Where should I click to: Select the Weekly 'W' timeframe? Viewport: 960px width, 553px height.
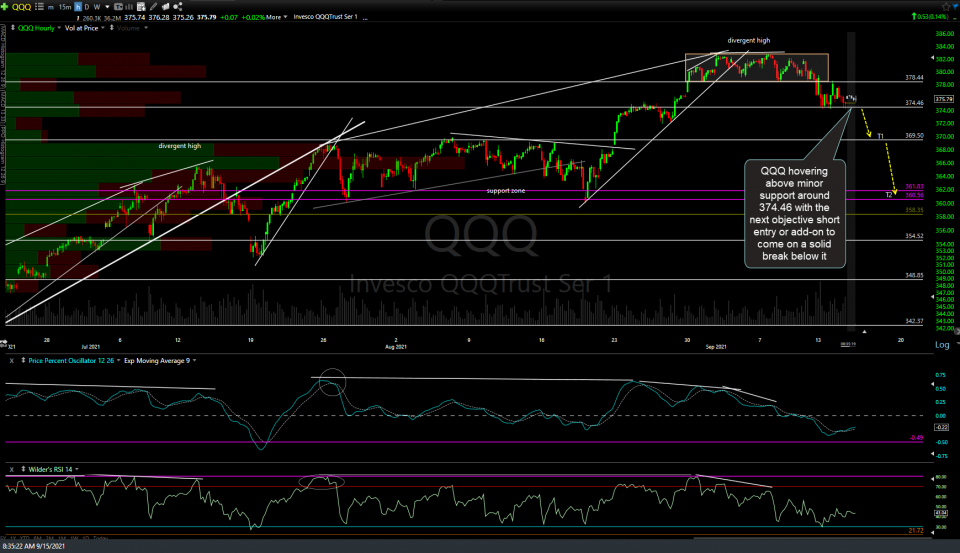pyautogui.click(x=97, y=7)
